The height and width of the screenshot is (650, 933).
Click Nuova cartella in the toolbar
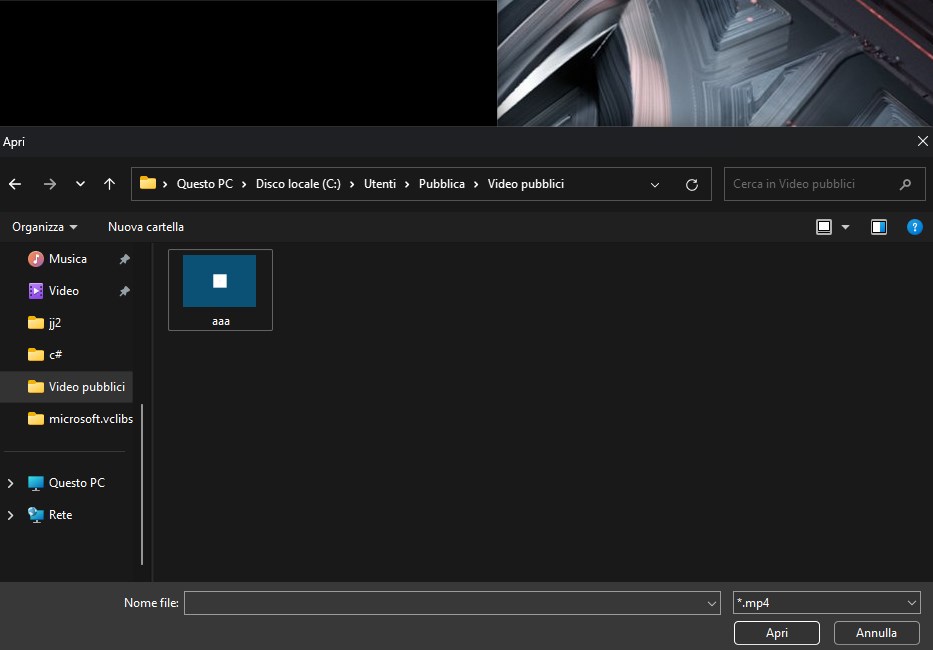pos(146,227)
